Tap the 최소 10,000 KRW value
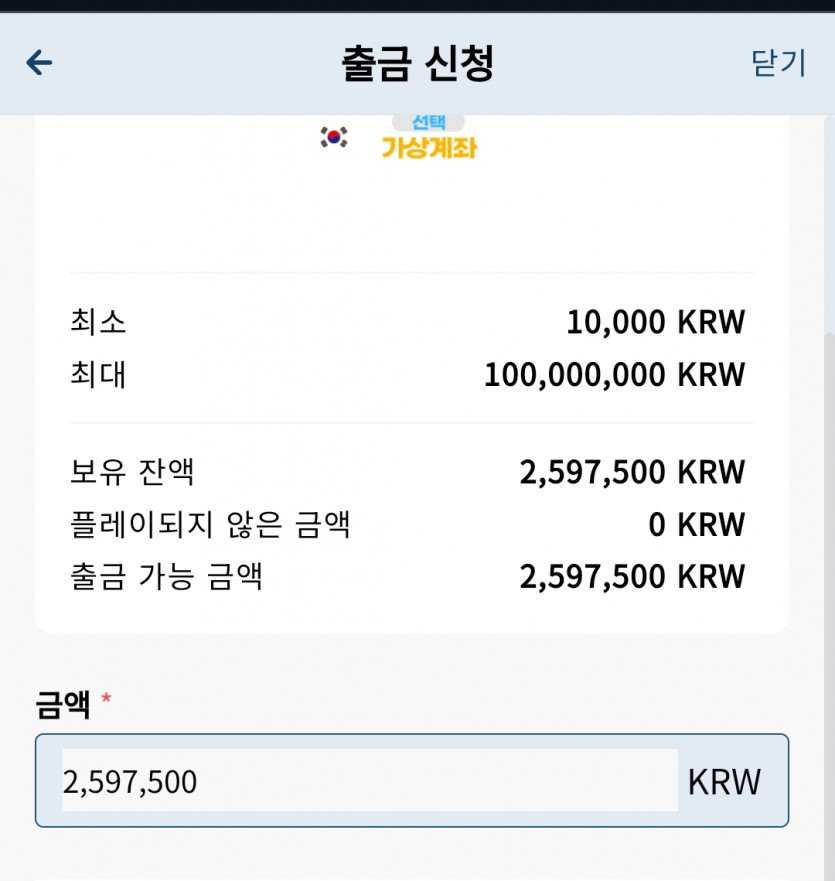This screenshot has width=835, height=881. (x=655, y=322)
